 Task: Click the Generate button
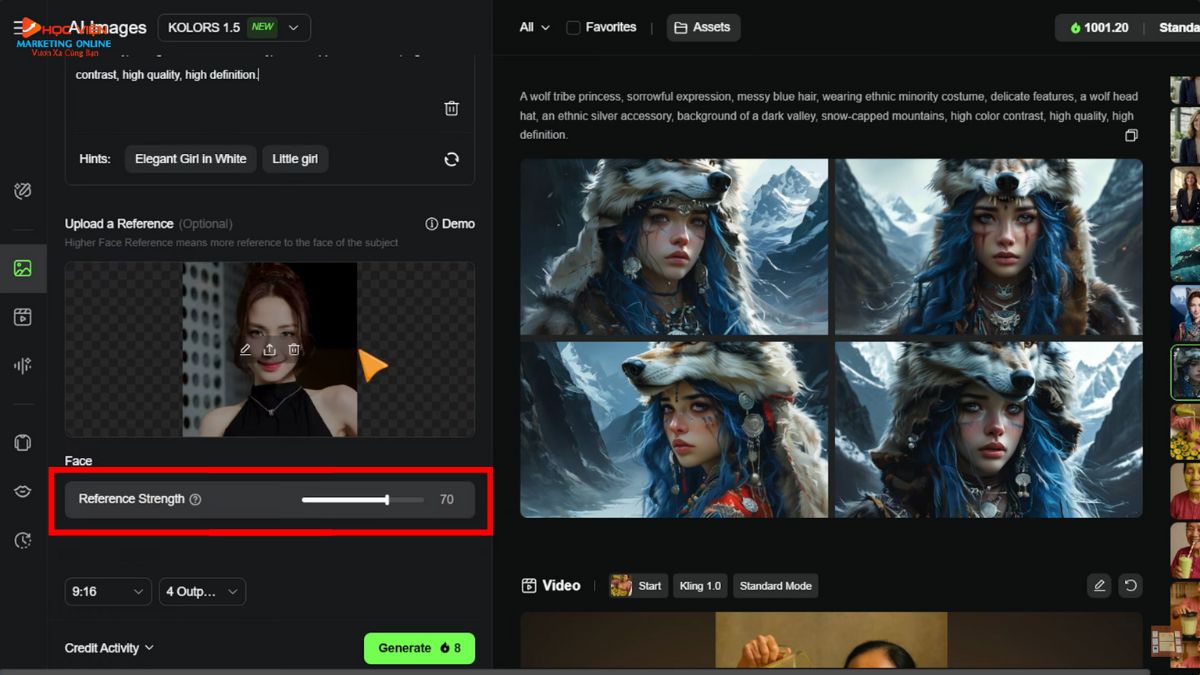tap(419, 648)
